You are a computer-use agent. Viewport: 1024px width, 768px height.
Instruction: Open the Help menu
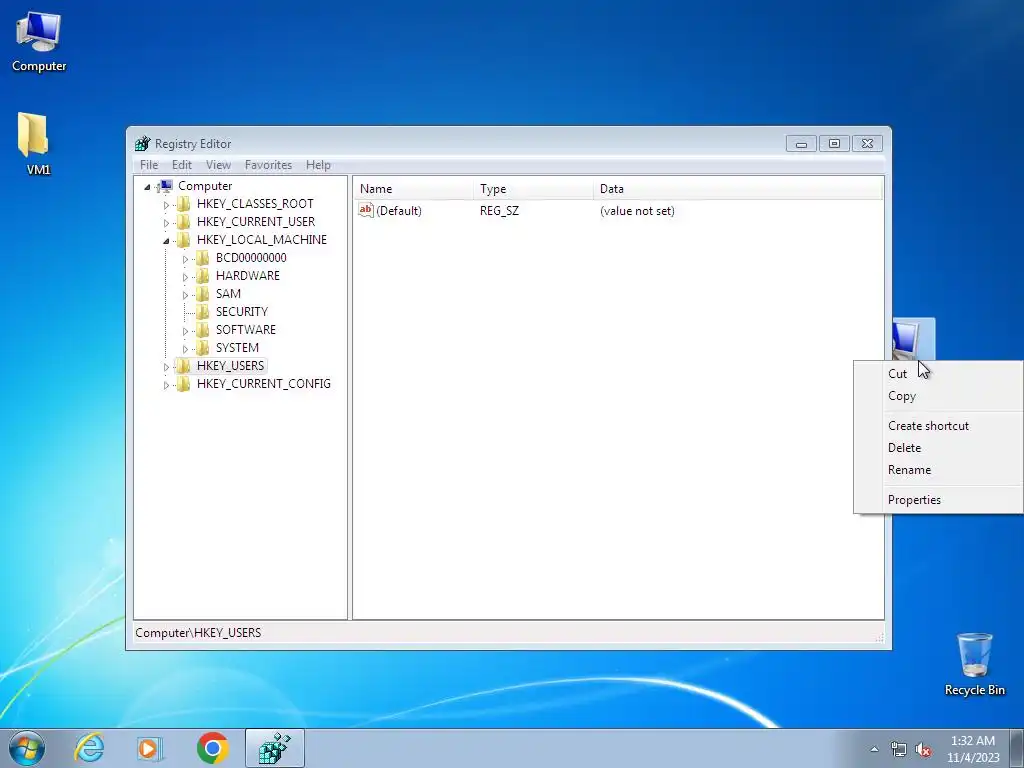coord(318,165)
